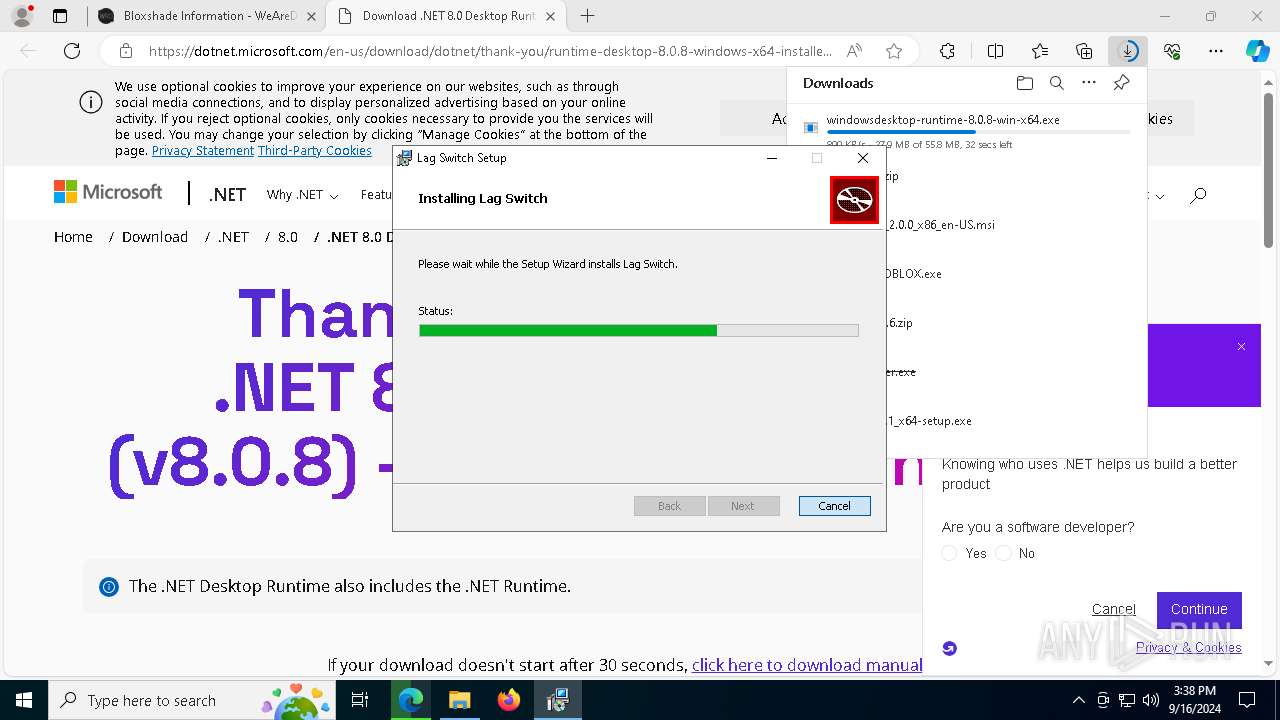1280x720 pixels.
Task: Open new tab plus button
Action: click(x=587, y=16)
